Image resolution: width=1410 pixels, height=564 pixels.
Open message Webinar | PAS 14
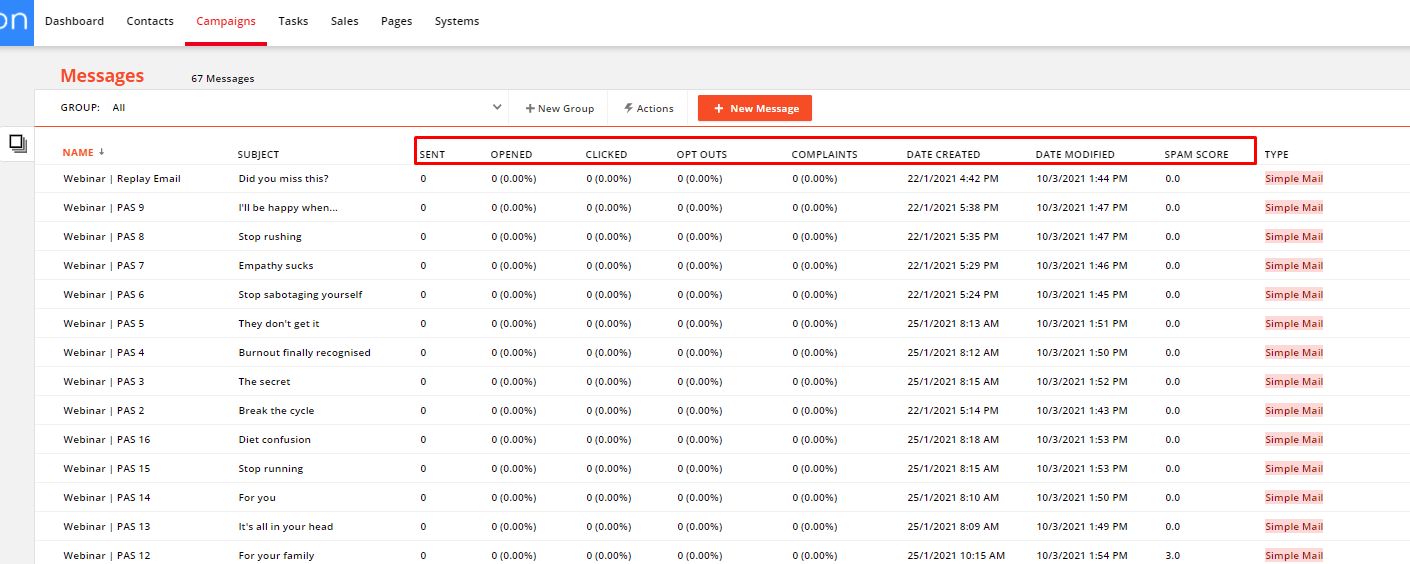107,498
